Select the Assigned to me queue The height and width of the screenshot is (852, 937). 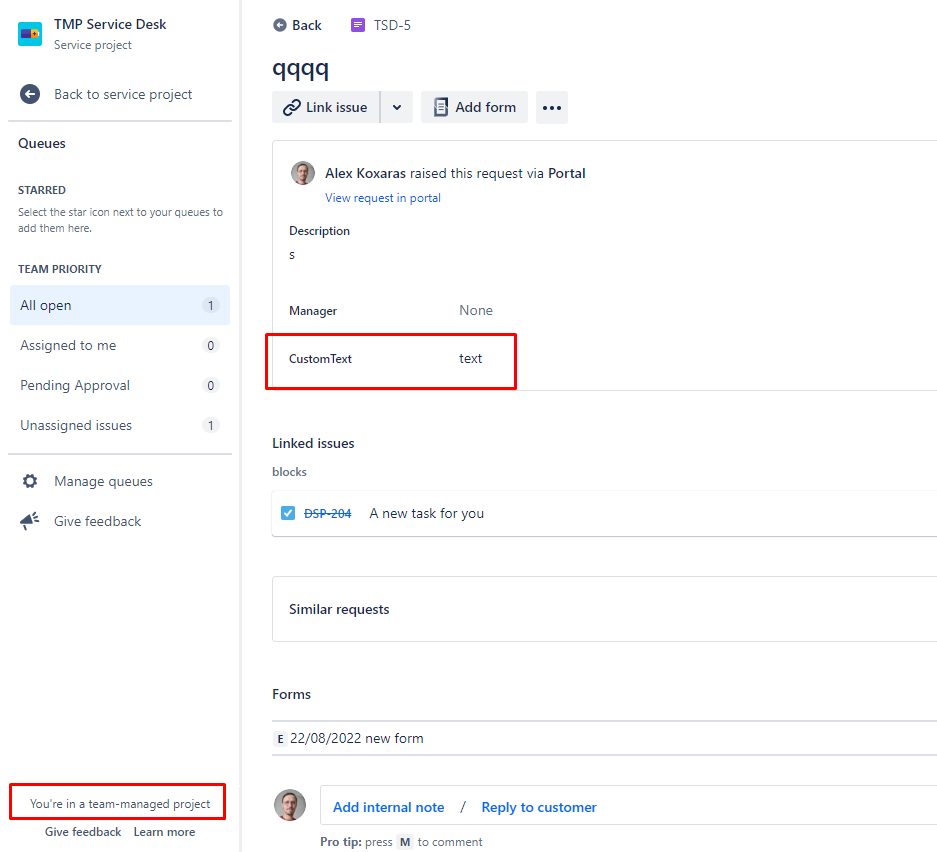[x=120, y=345]
